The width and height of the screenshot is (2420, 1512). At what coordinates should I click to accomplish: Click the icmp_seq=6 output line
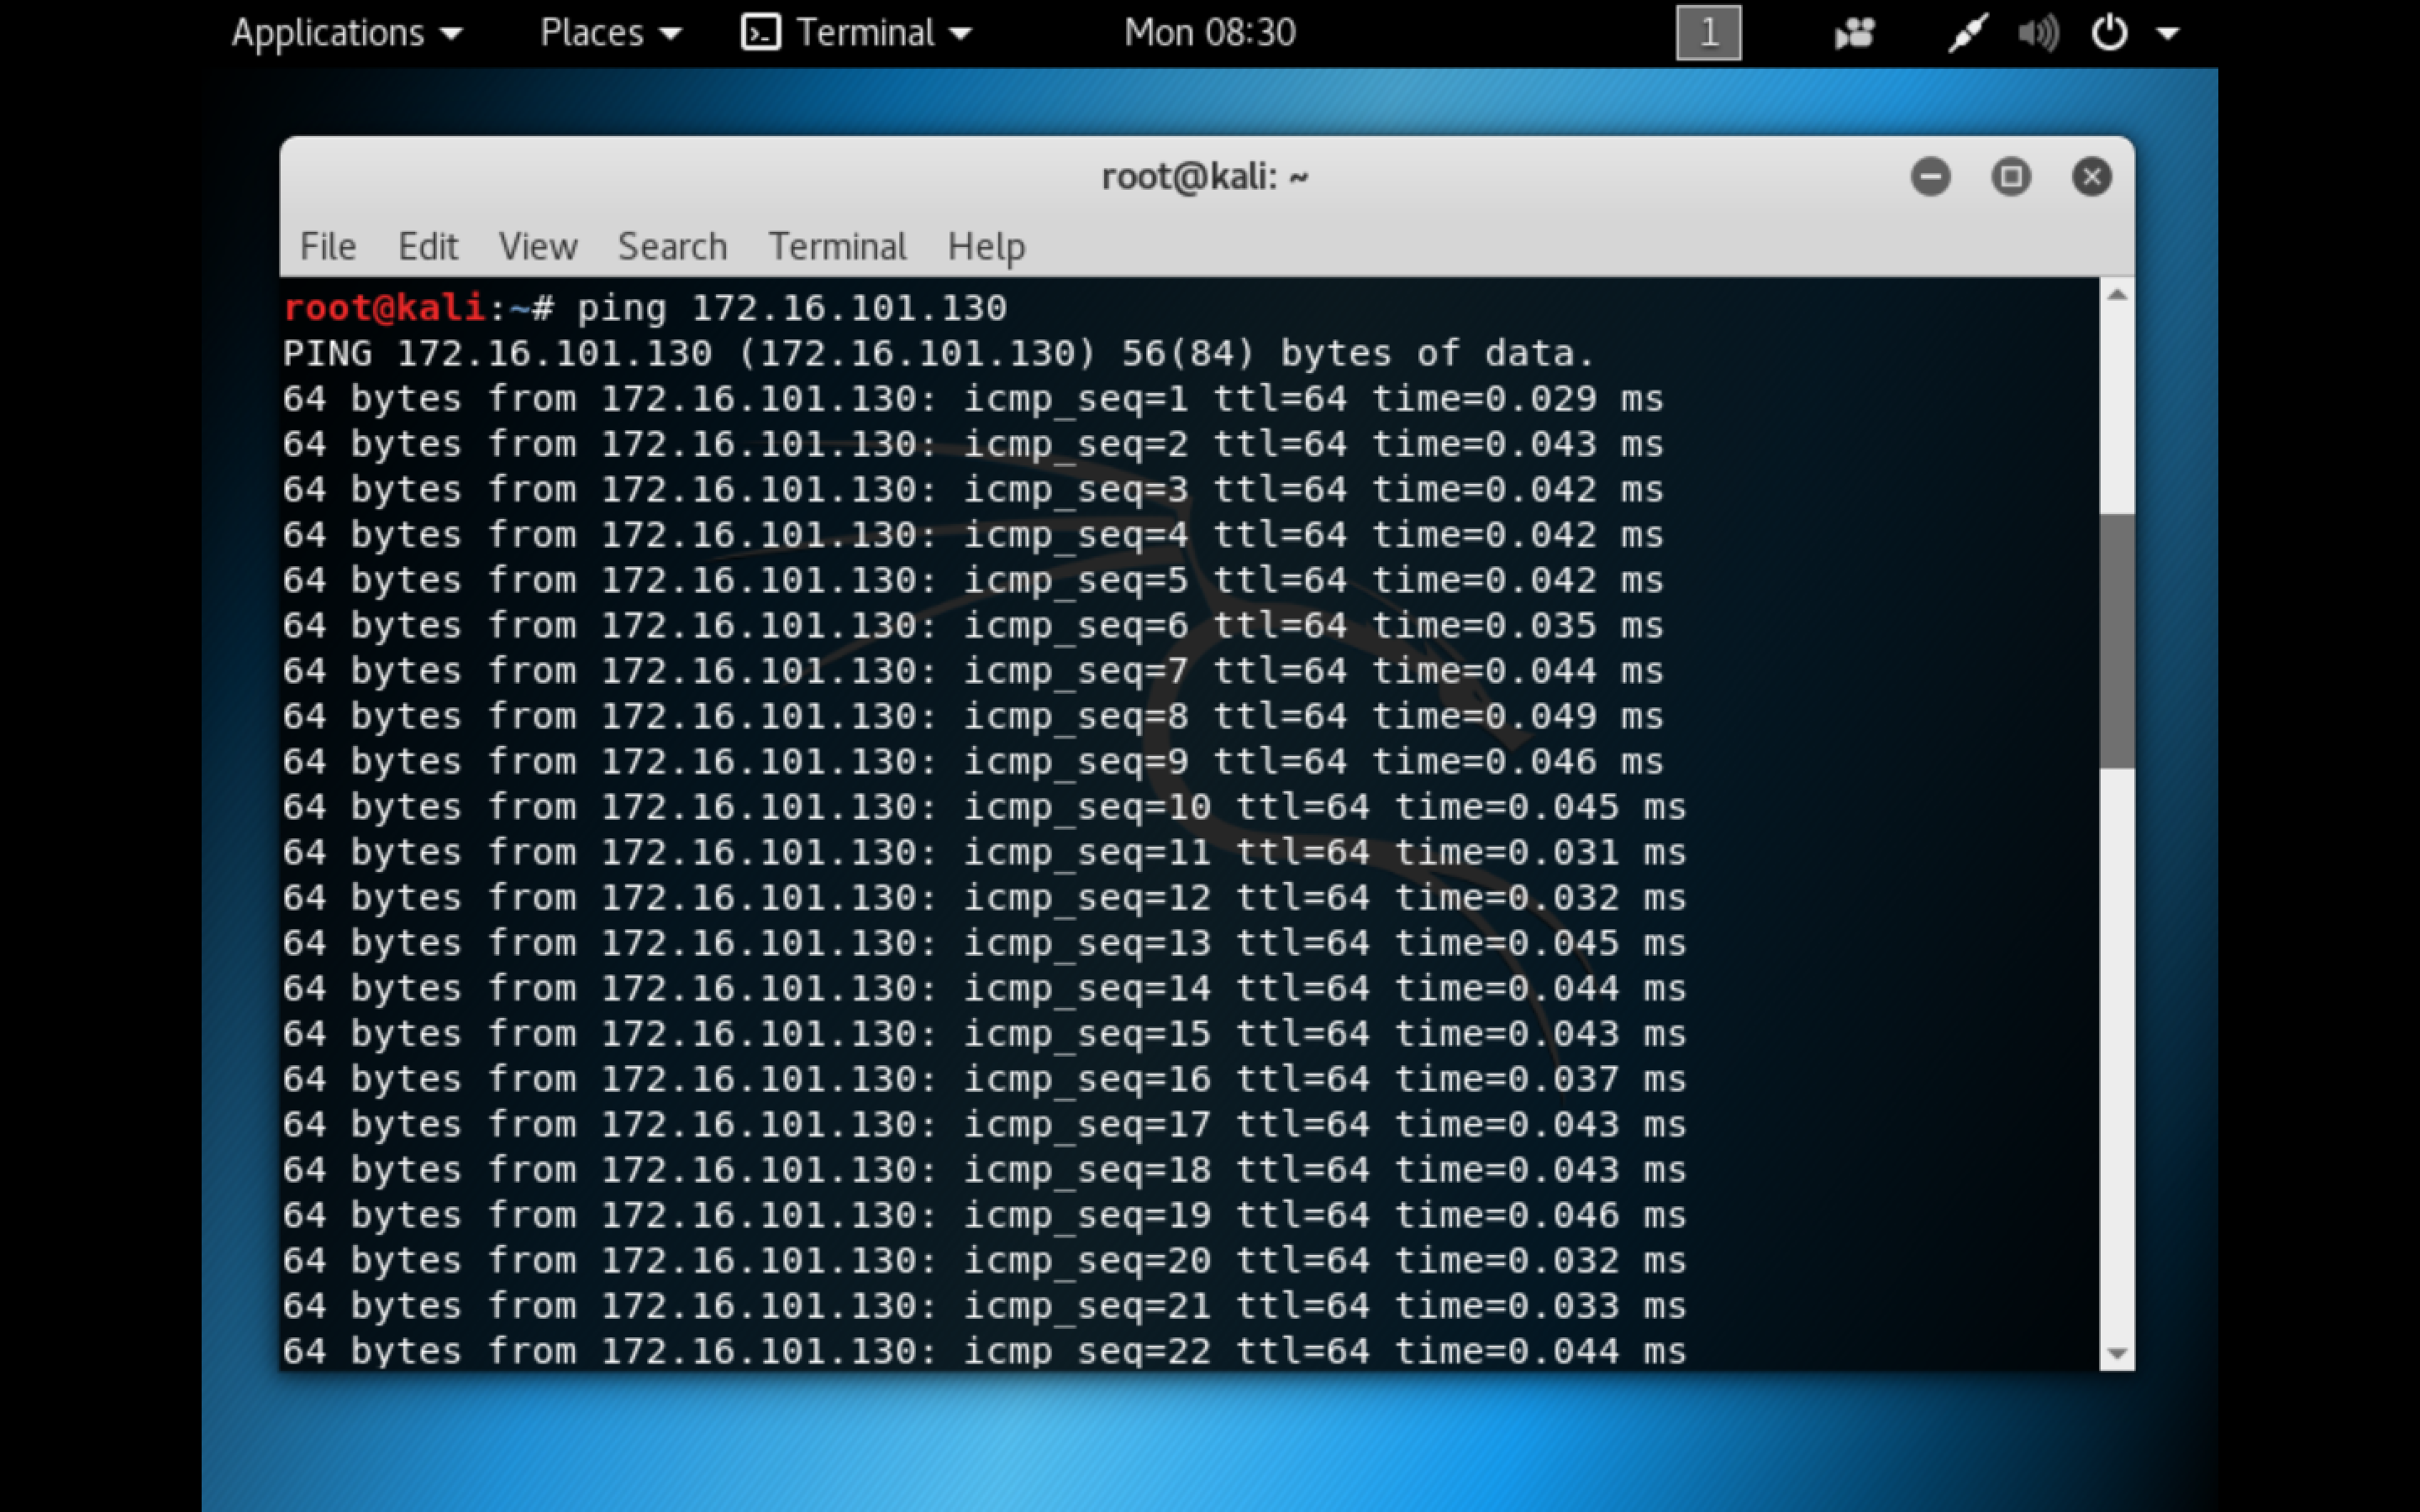[x=973, y=626]
